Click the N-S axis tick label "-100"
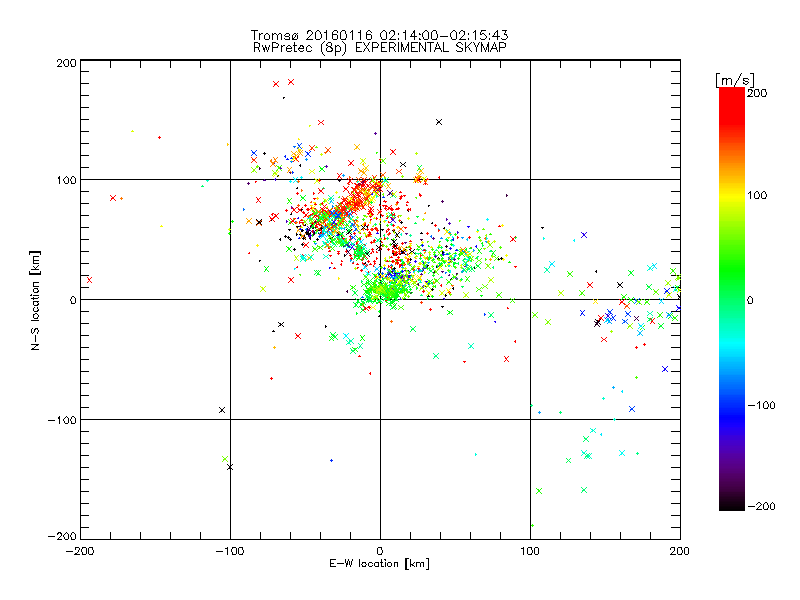Screen dimensions: 800x600 tap(62, 420)
